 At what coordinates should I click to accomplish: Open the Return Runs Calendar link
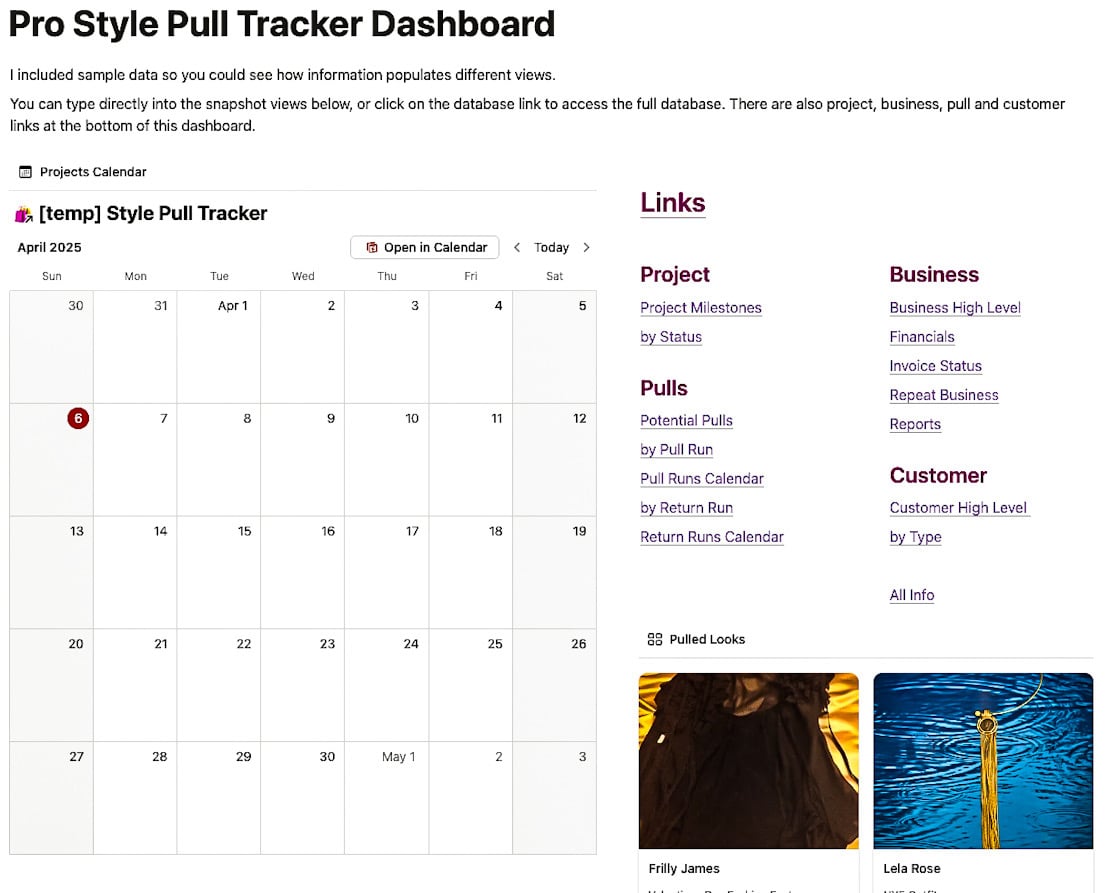point(712,537)
